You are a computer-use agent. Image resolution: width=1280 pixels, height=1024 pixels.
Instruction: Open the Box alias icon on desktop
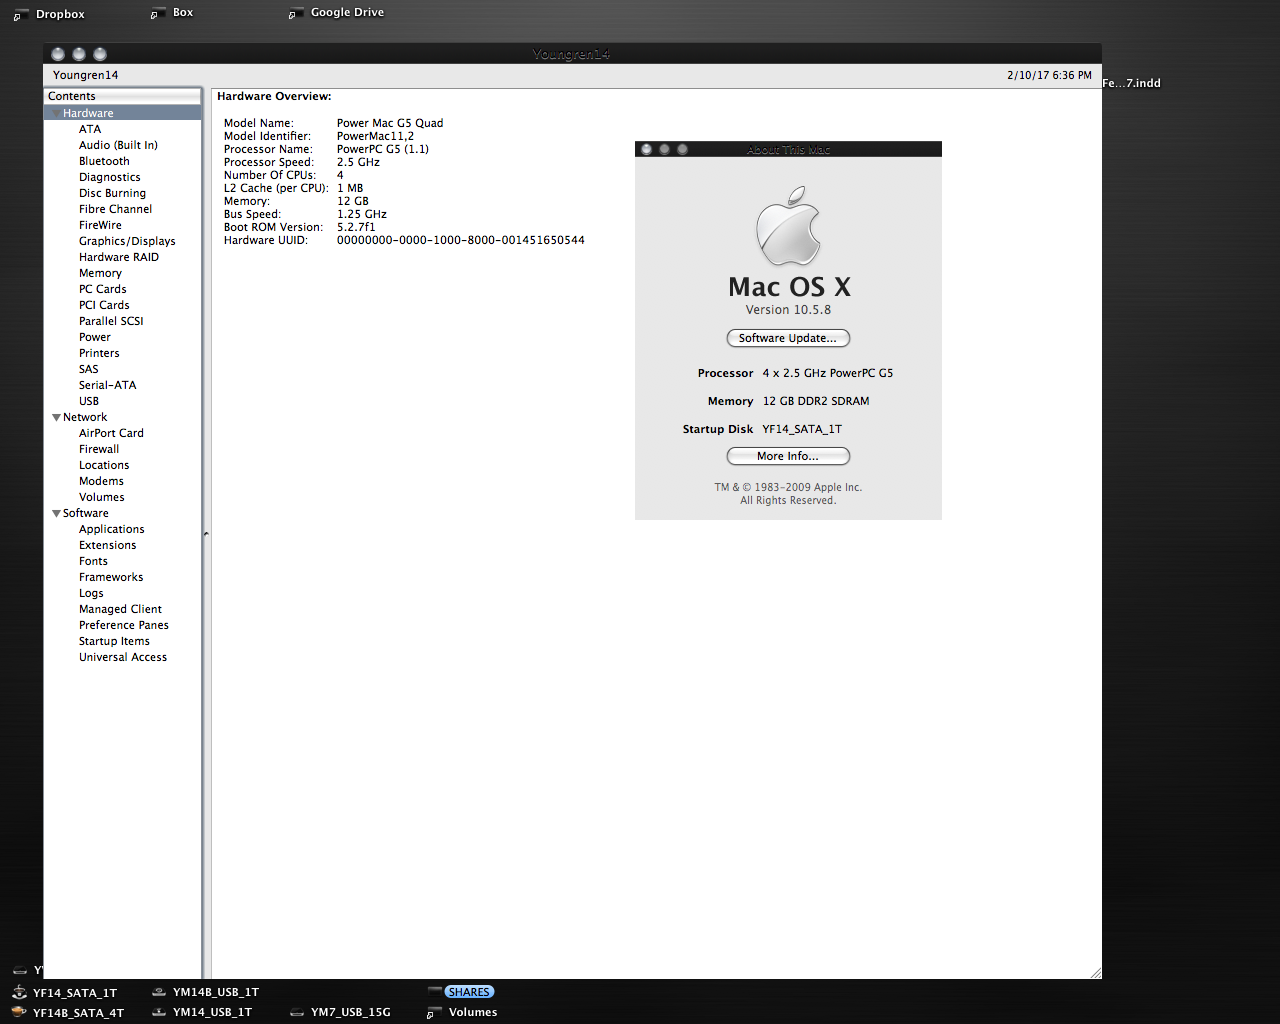point(156,14)
